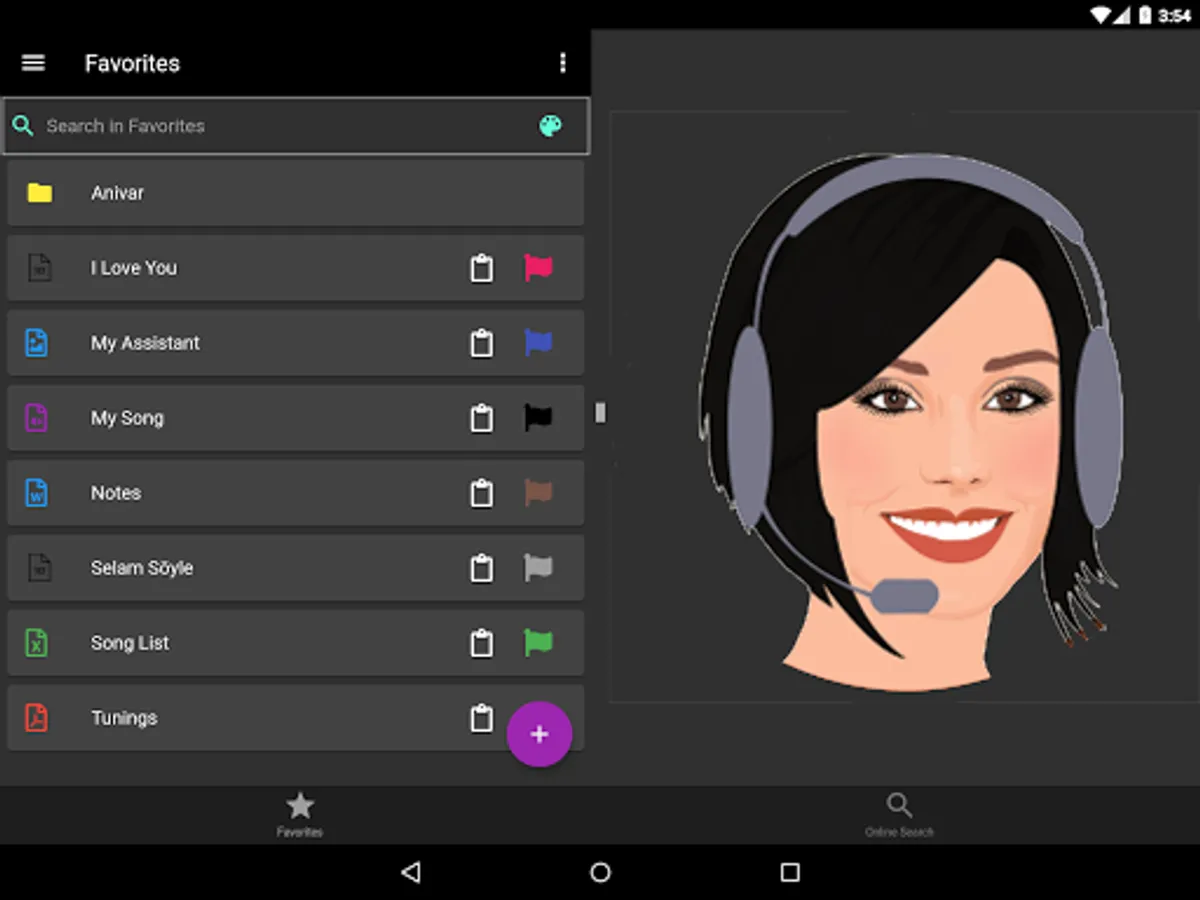Toggle the gray flag on Selam Söyle
1200x900 pixels.
coord(538,568)
